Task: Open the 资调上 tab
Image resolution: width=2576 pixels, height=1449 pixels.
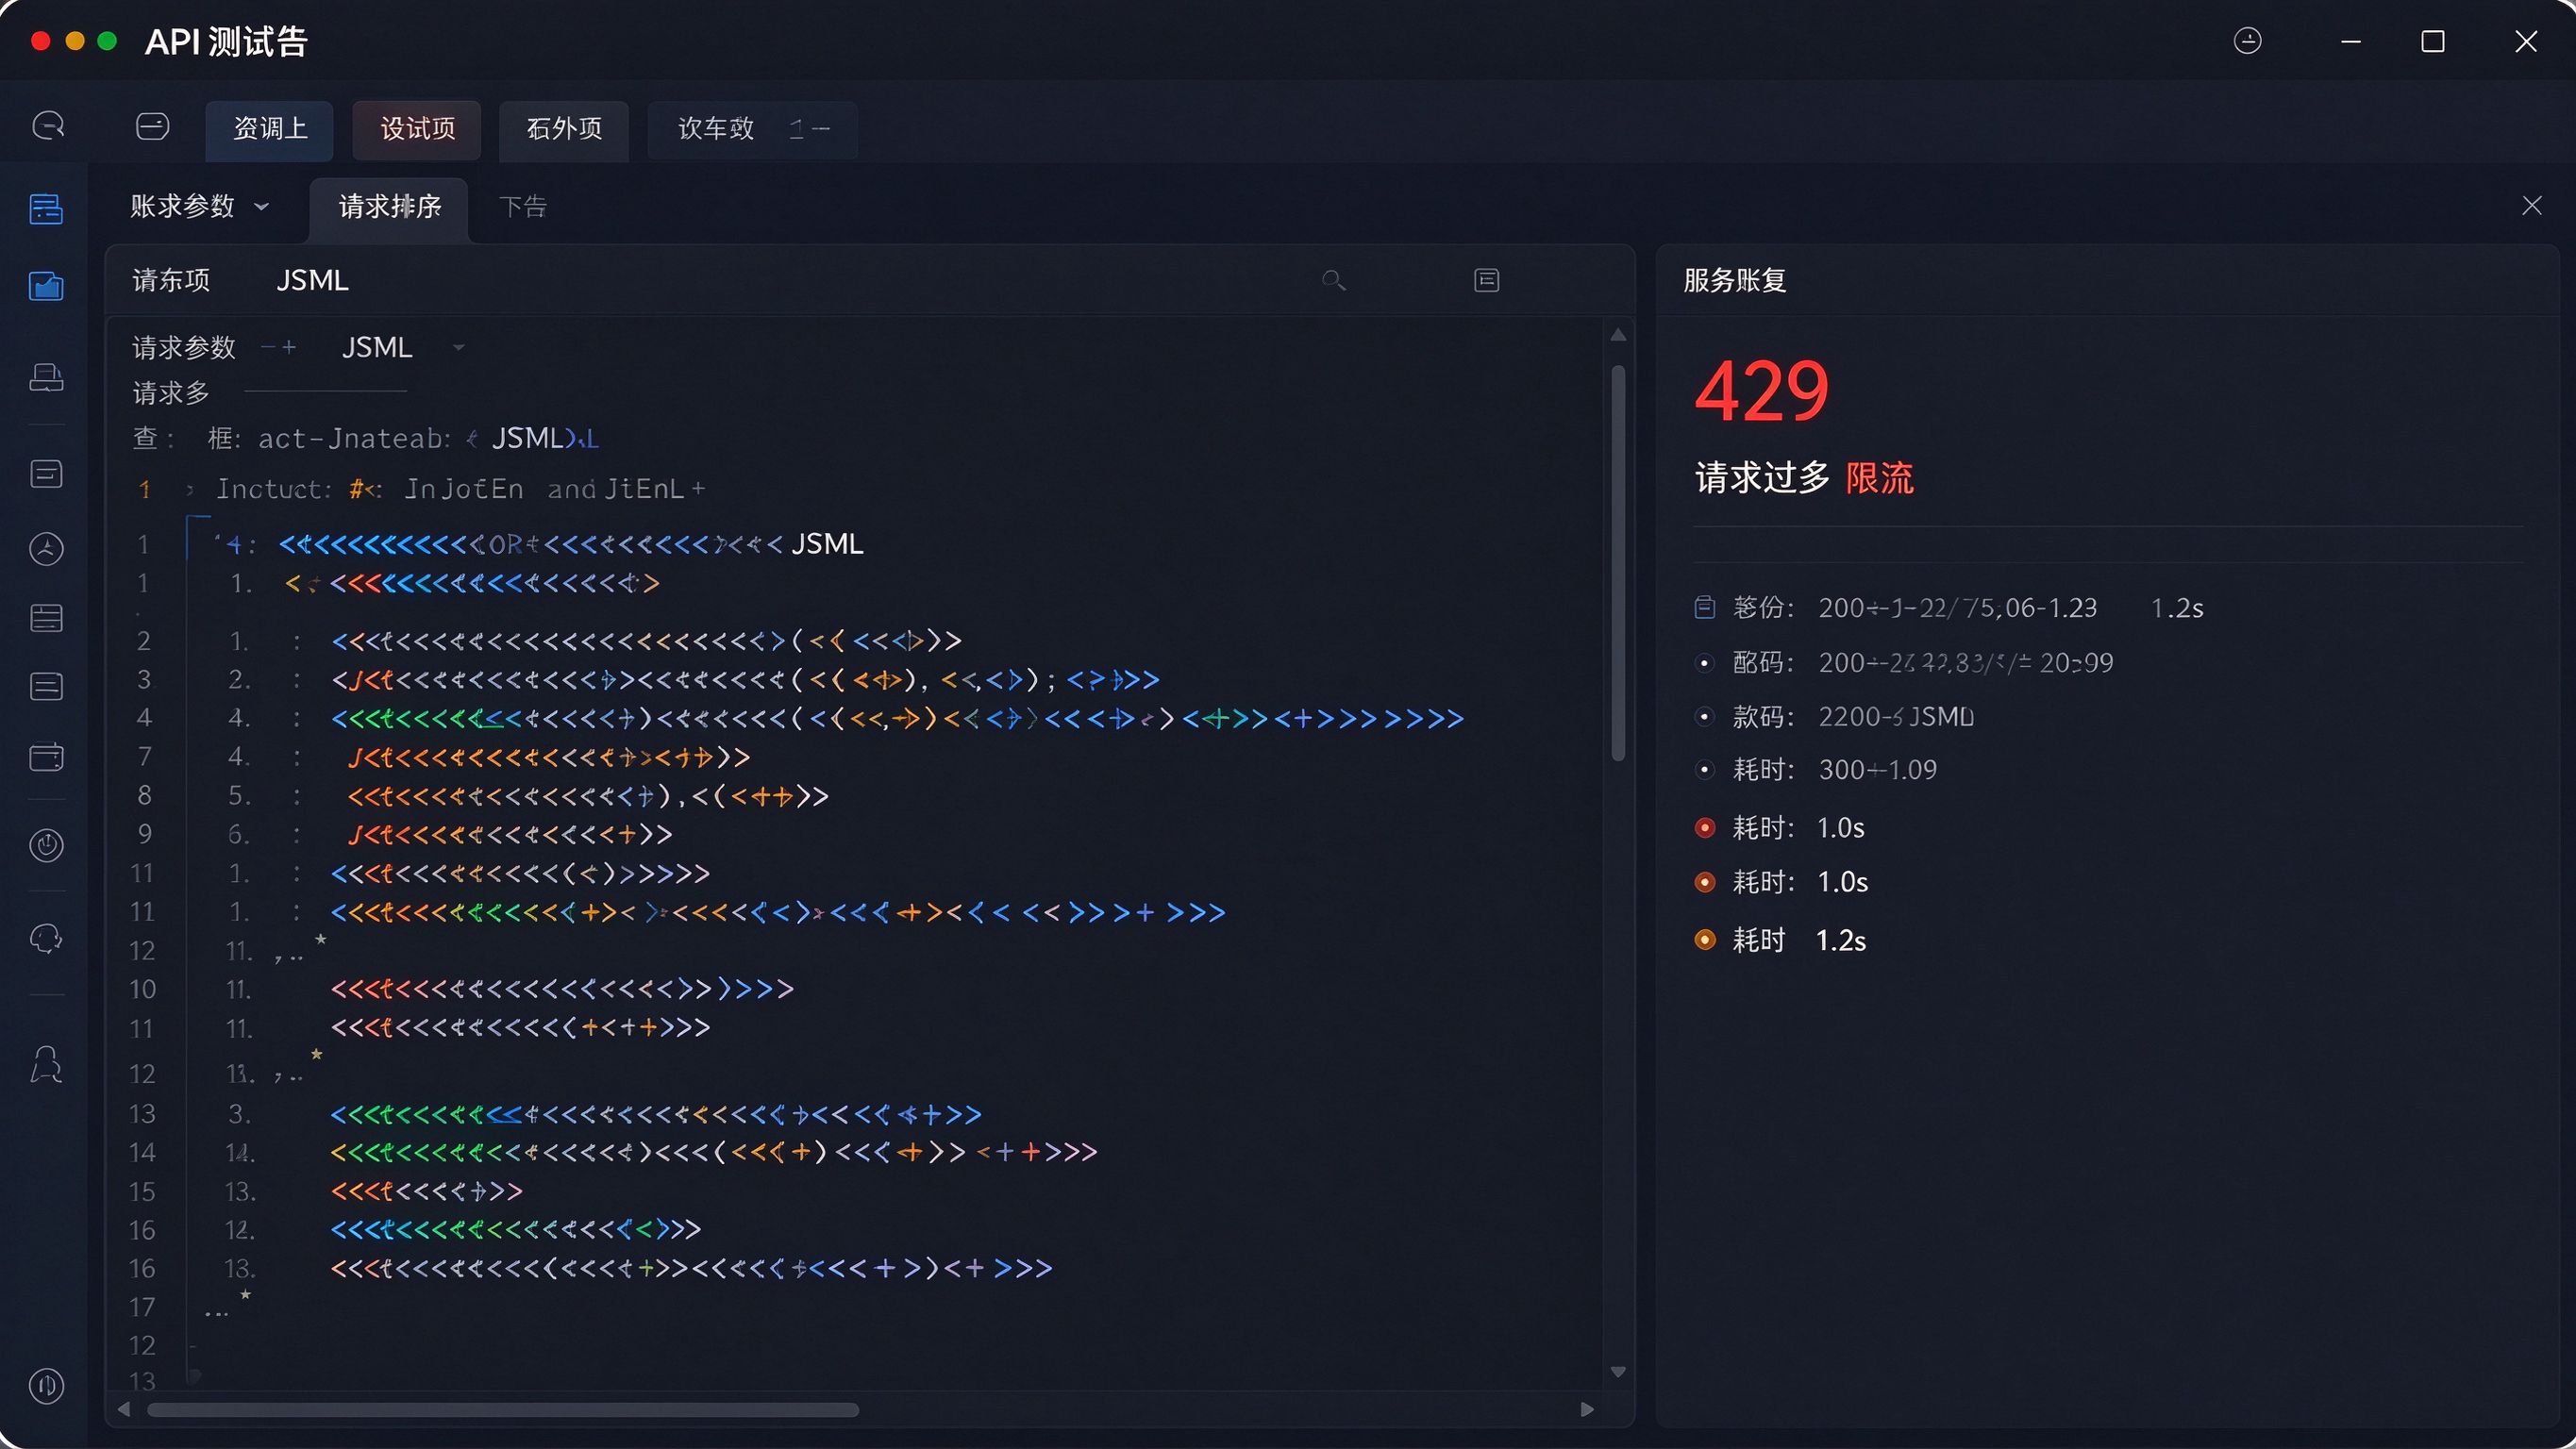Action: click(x=269, y=129)
